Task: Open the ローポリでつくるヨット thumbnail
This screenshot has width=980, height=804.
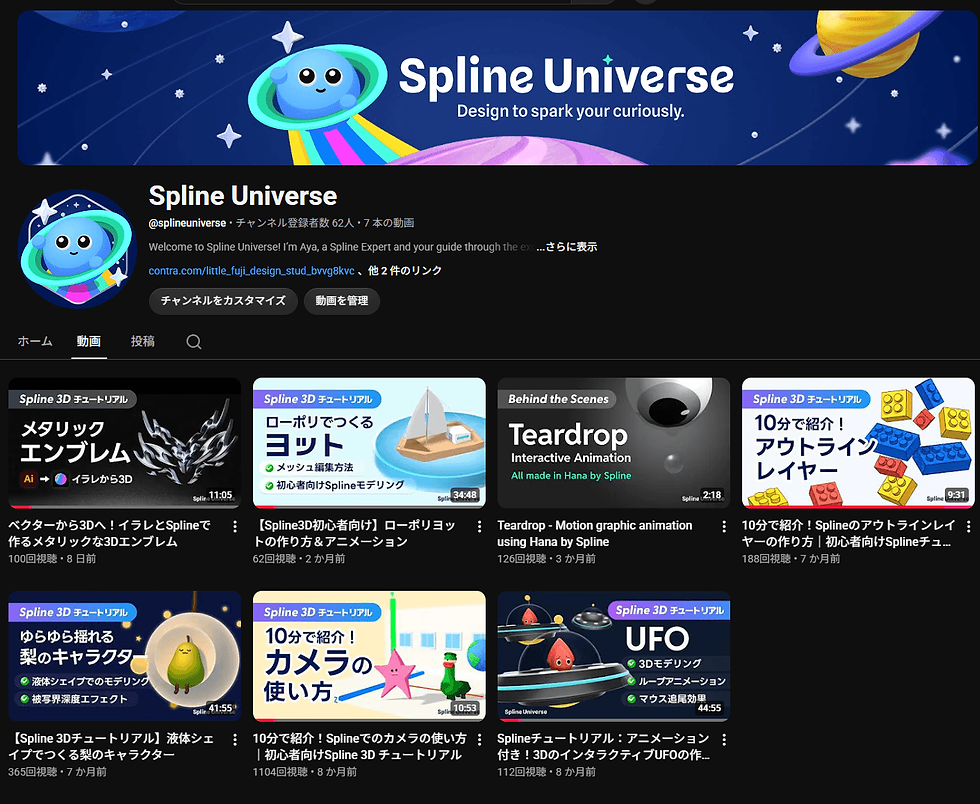Action: pos(369,443)
